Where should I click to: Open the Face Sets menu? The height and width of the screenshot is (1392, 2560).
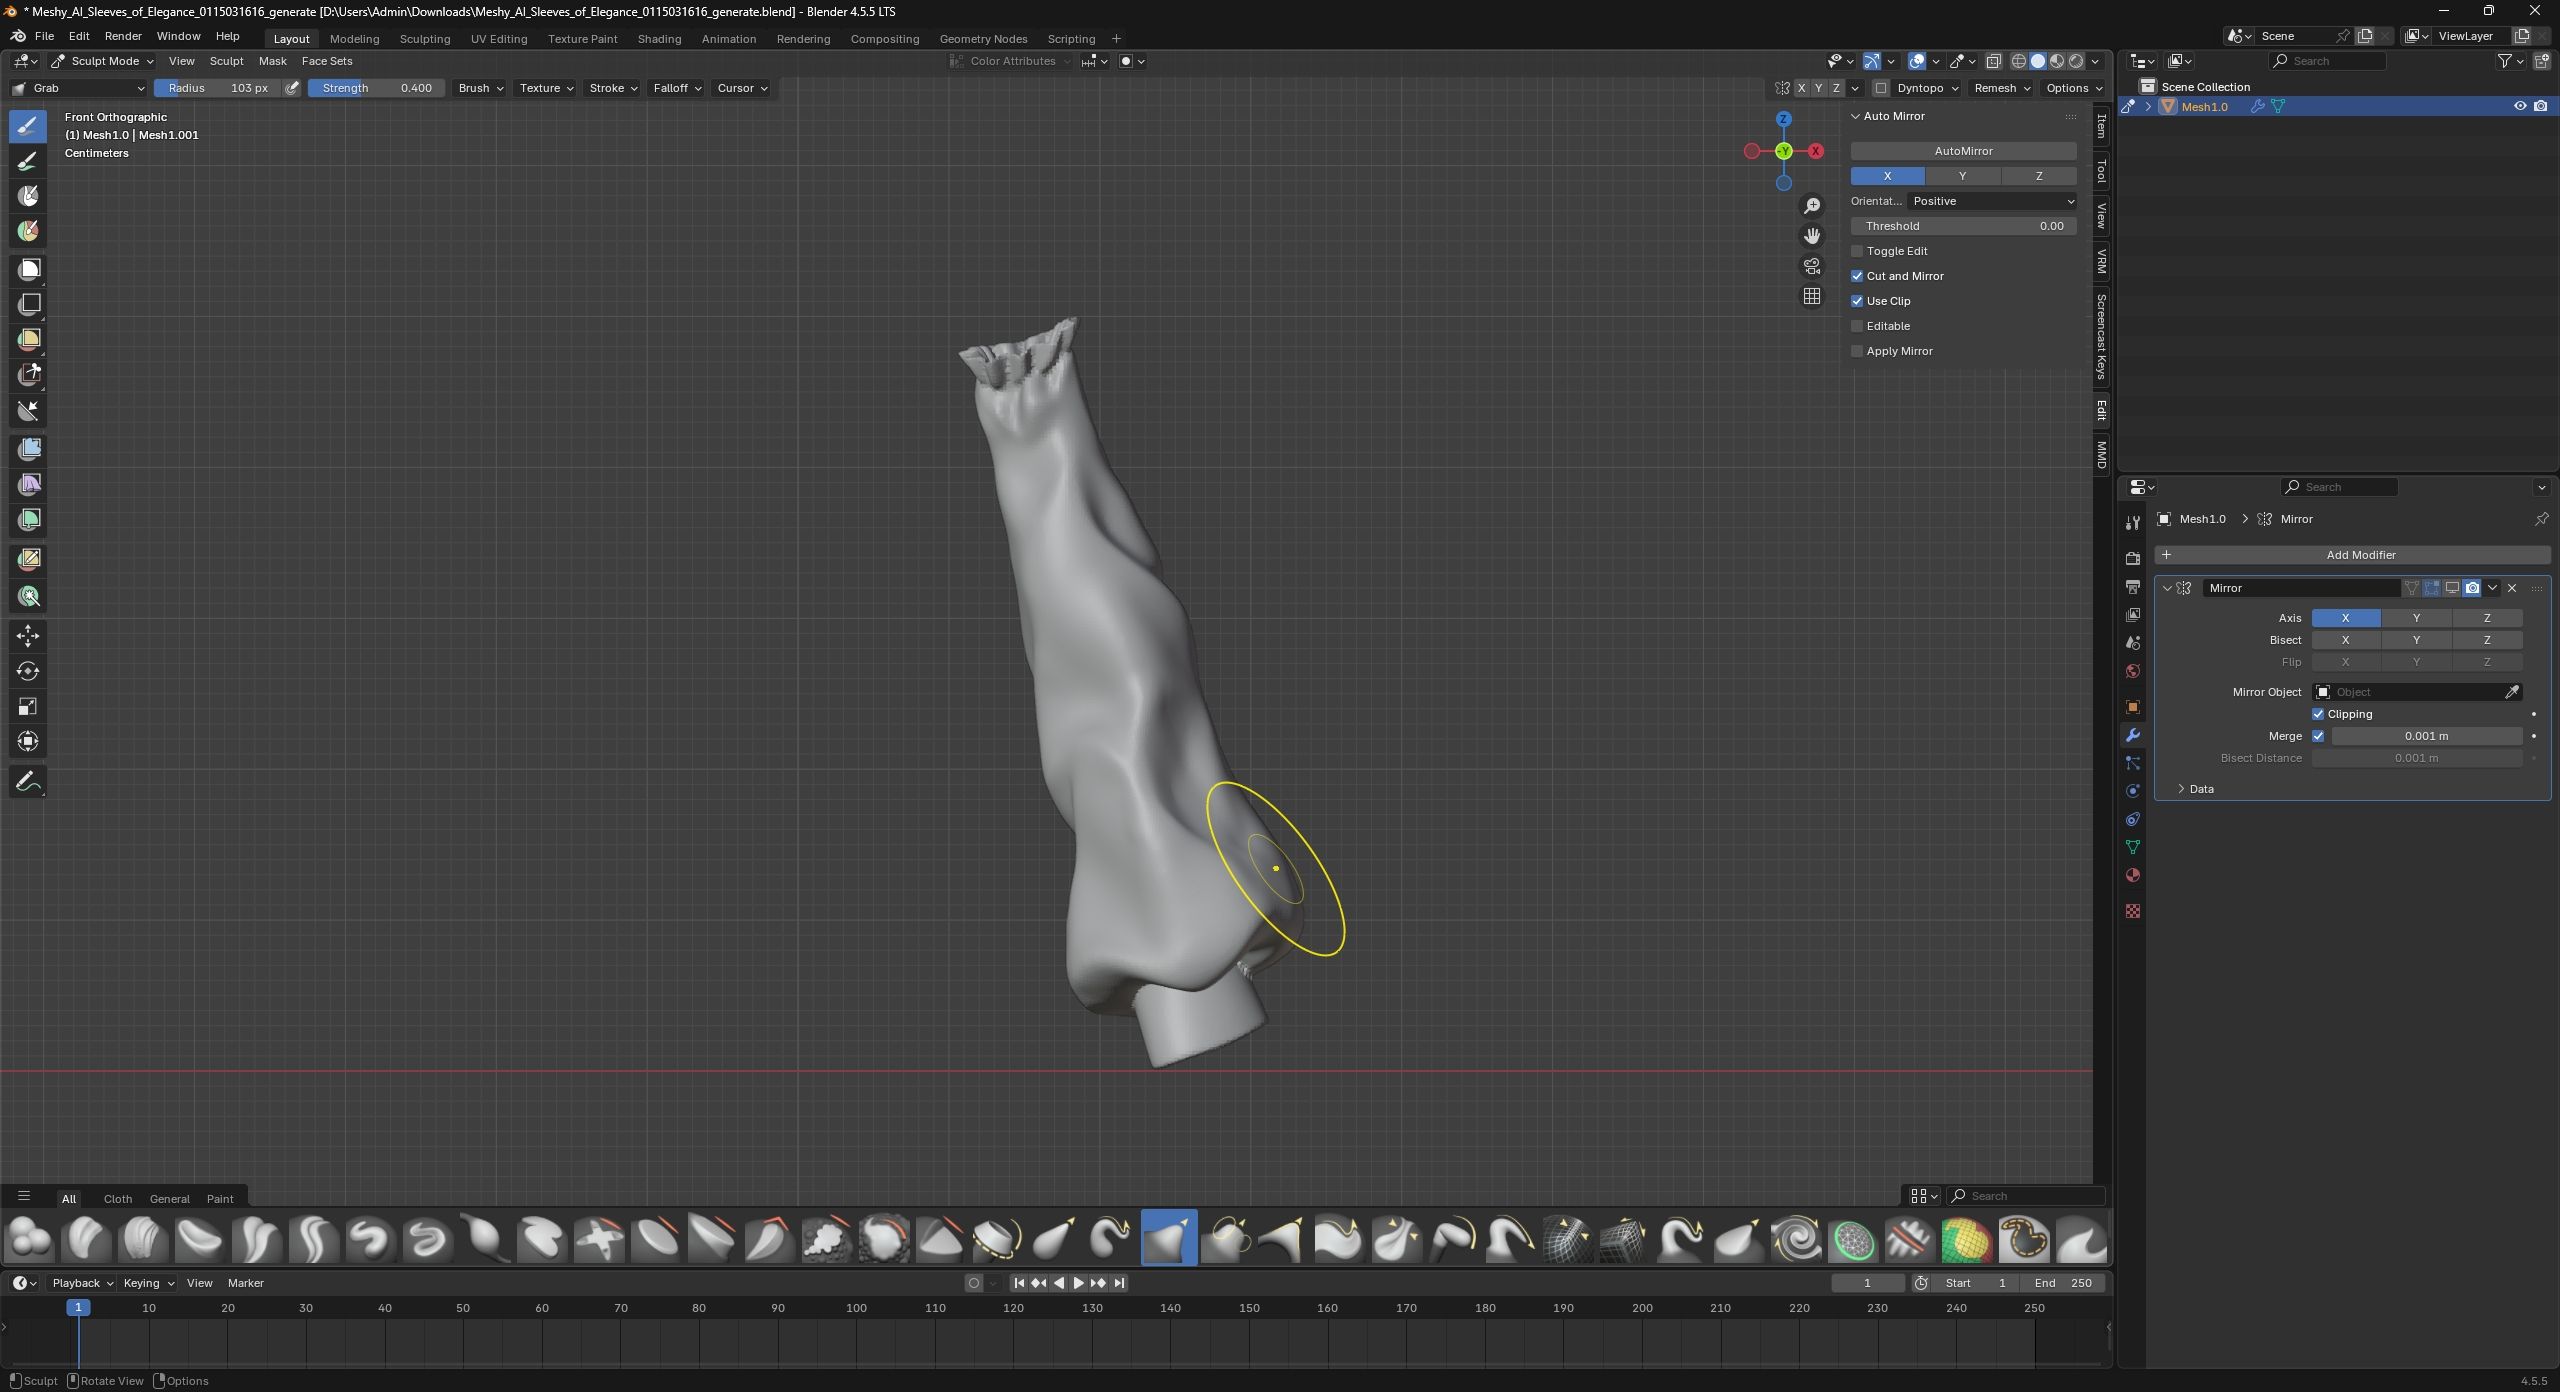[x=327, y=61]
